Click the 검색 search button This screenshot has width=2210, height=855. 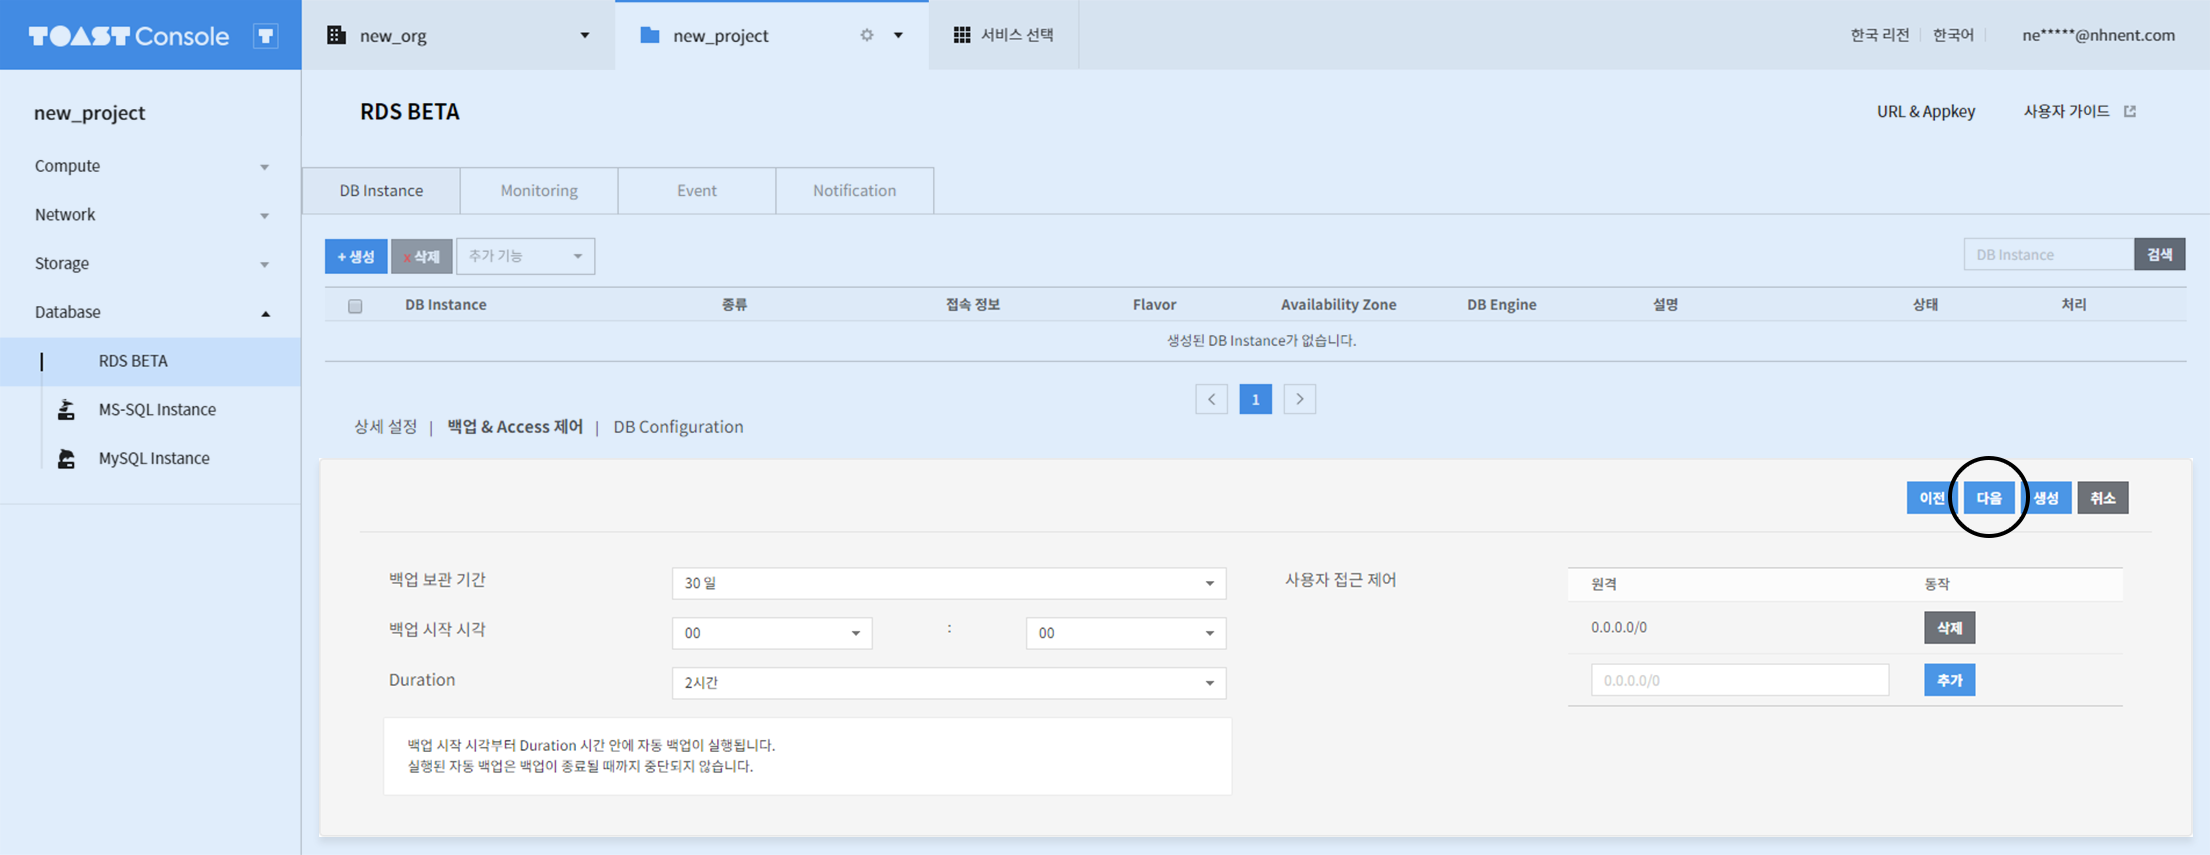pos(2160,254)
